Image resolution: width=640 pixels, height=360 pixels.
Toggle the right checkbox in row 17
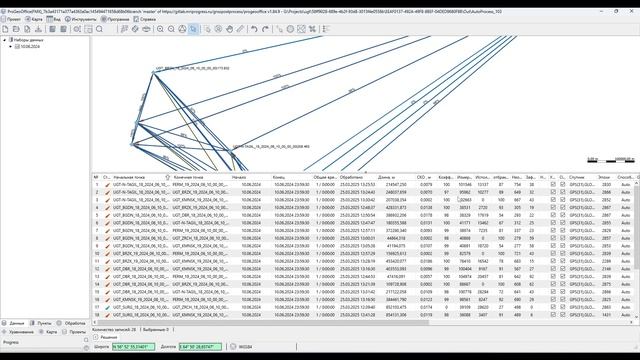(562, 307)
